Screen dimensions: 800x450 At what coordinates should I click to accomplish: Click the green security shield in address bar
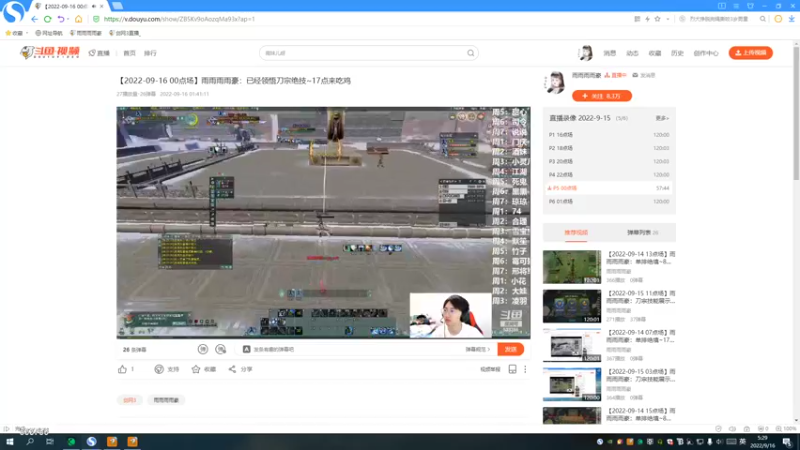(96, 19)
